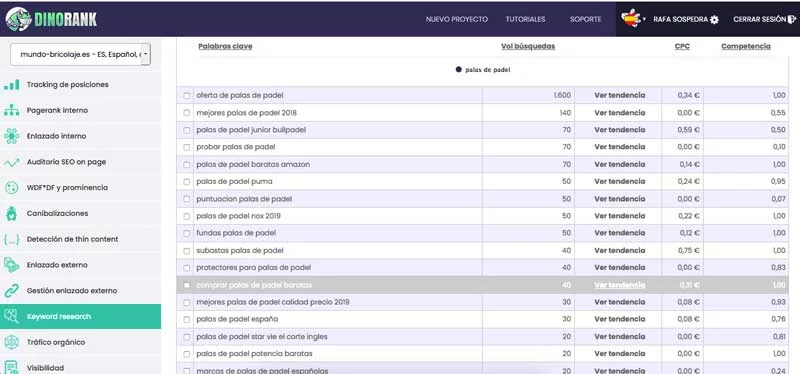Click the WDF*DF y prominencia icon
800x374 pixels.
click(11, 188)
